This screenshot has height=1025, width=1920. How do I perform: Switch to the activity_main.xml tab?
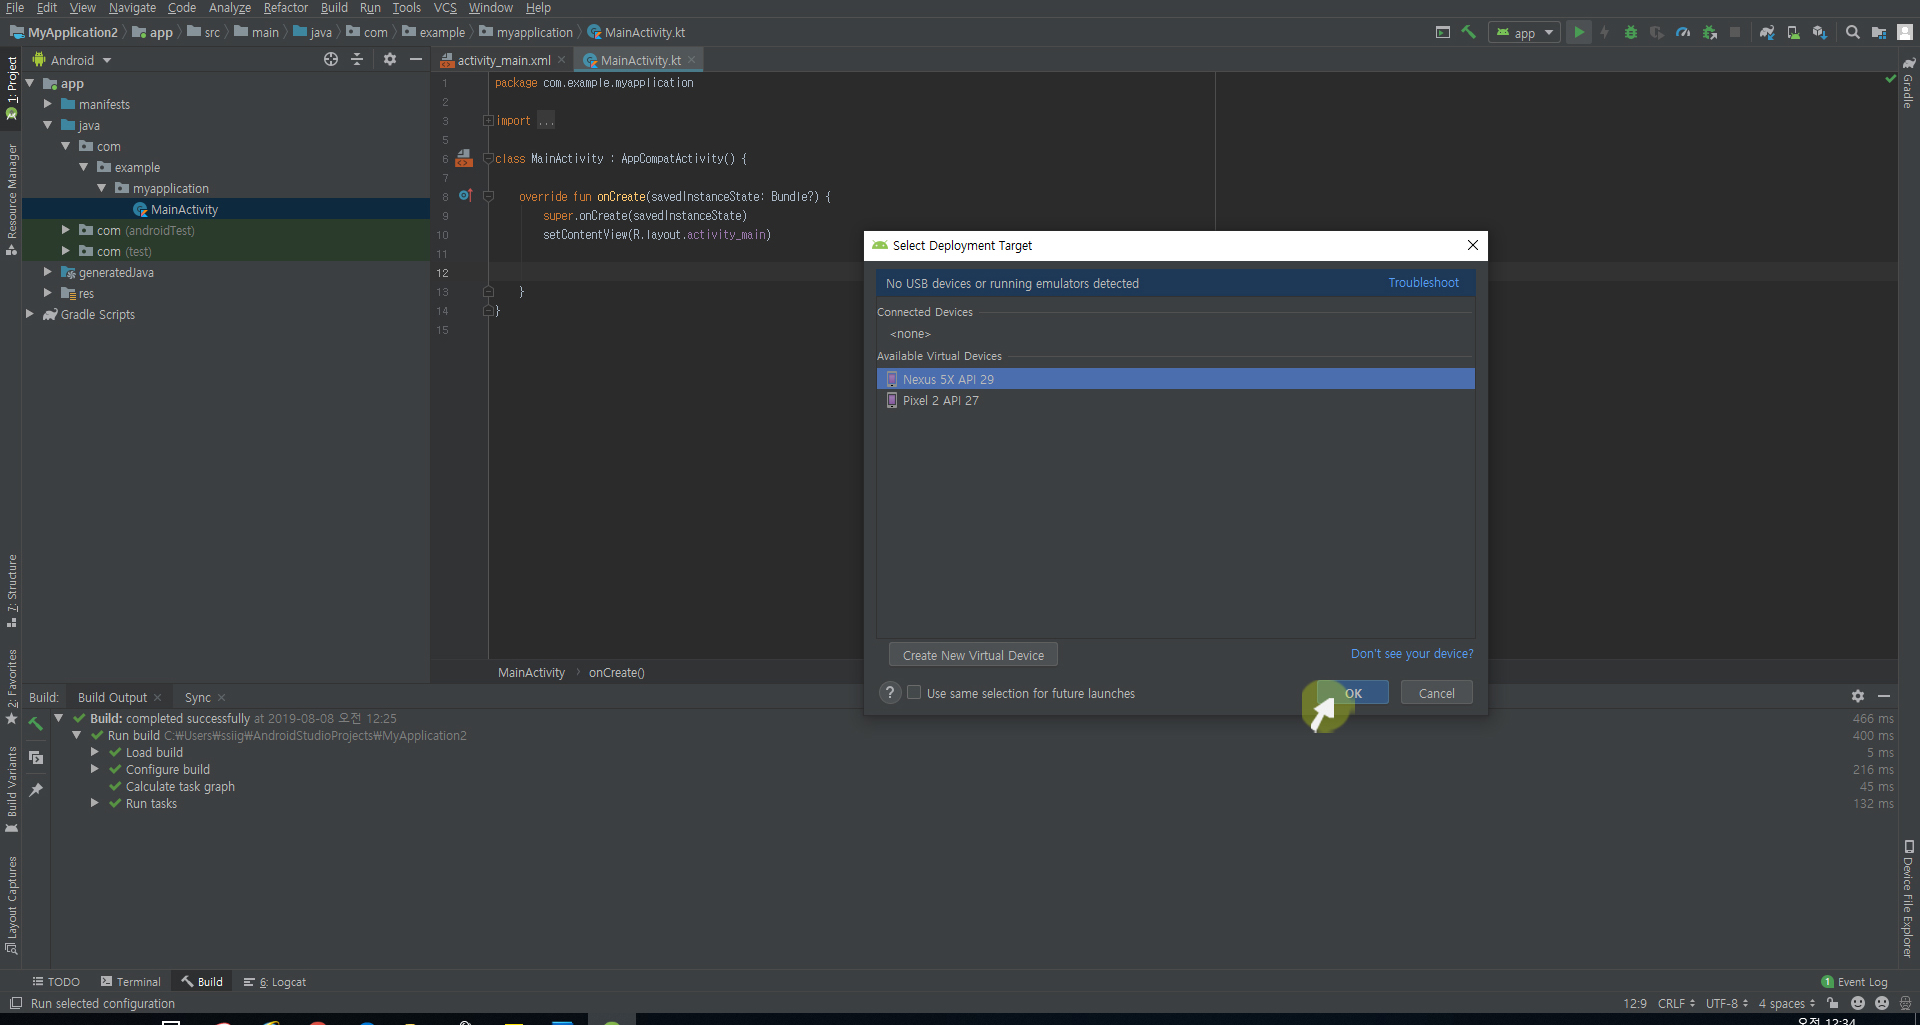tap(503, 60)
